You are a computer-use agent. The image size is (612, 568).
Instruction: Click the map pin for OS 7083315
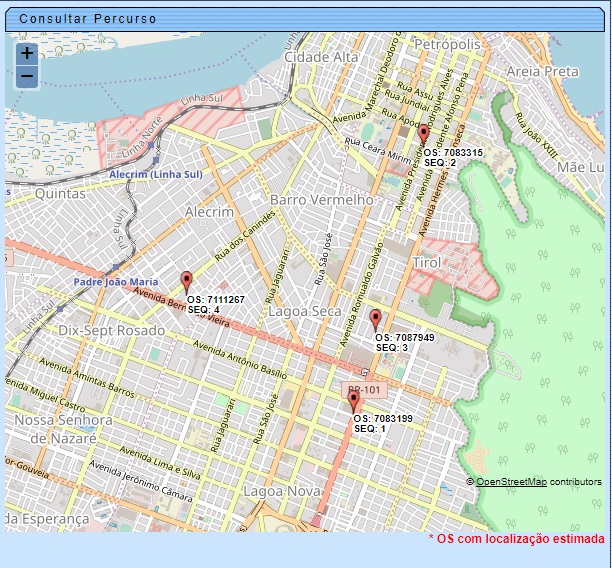tap(423, 135)
